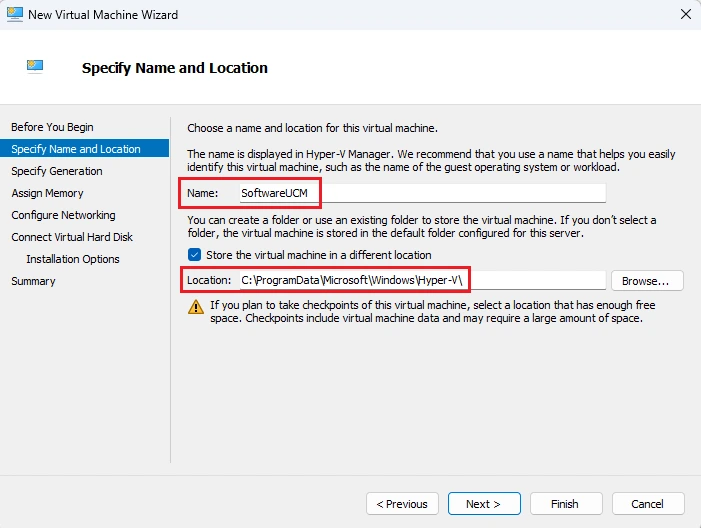Uncheck Store the virtual machine in different location
The image size is (701, 528).
(x=194, y=255)
